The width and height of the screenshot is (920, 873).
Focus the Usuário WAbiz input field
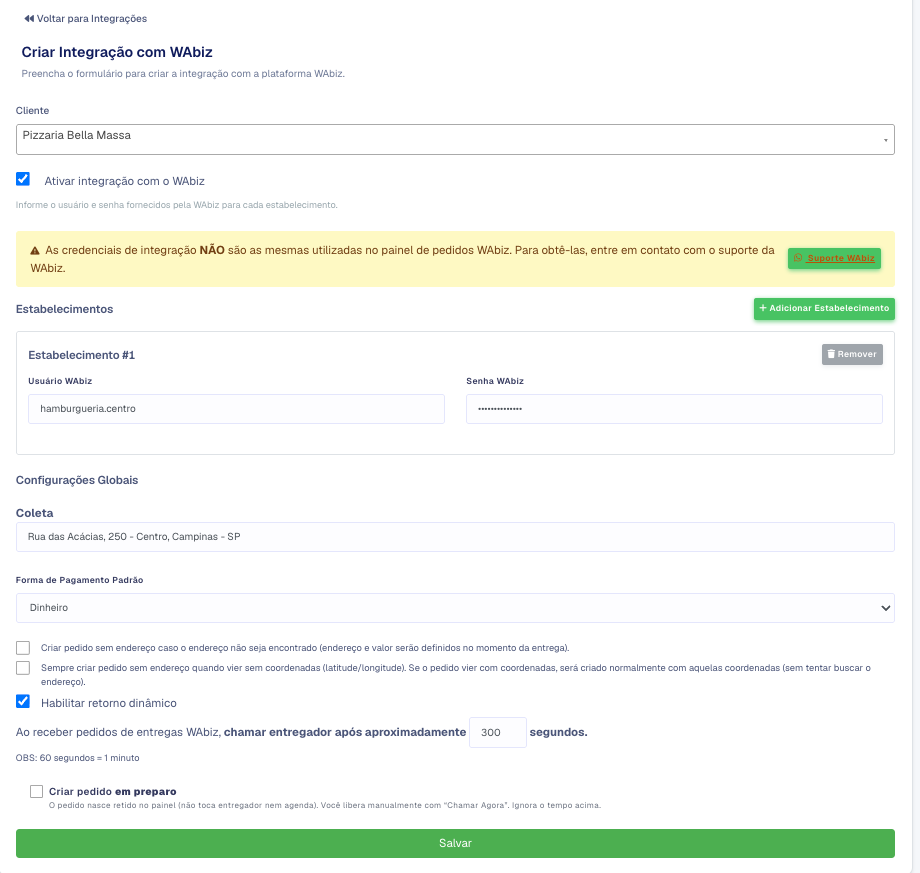pyautogui.click(x=236, y=409)
